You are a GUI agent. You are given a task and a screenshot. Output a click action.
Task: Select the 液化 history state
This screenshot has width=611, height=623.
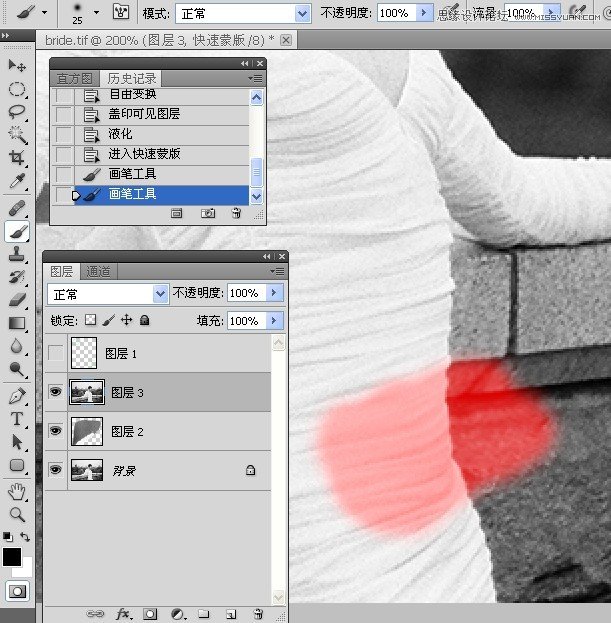[151, 134]
